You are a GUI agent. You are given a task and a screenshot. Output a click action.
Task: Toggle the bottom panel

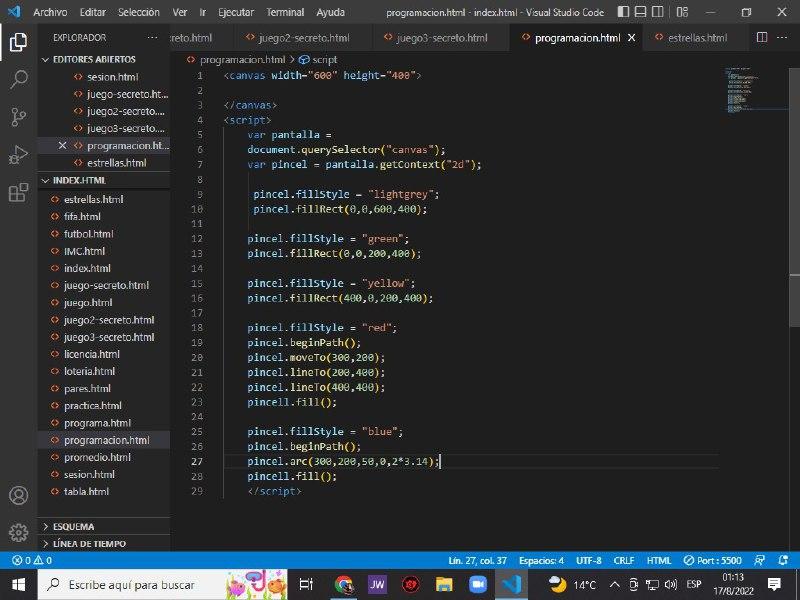coord(640,12)
